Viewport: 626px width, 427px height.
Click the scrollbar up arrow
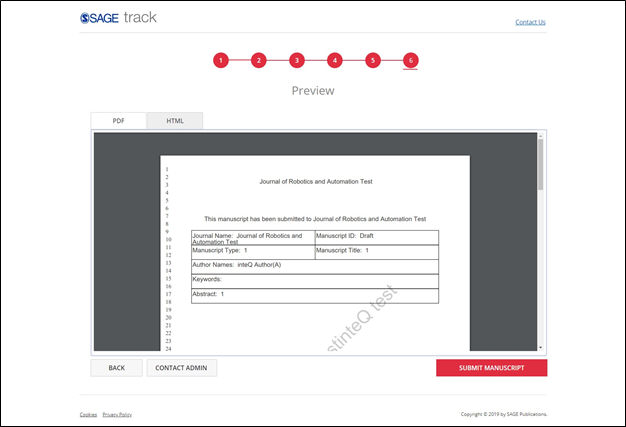(x=541, y=136)
